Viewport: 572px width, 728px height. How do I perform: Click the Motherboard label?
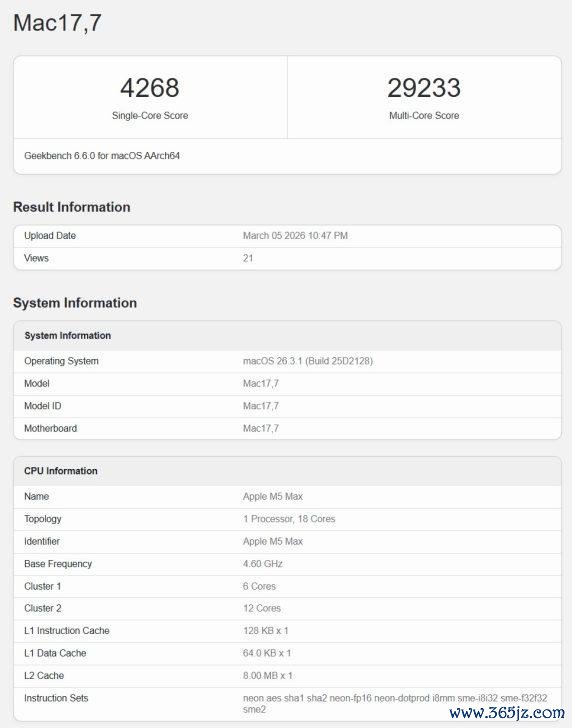pyautogui.click(x=50, y=428)
